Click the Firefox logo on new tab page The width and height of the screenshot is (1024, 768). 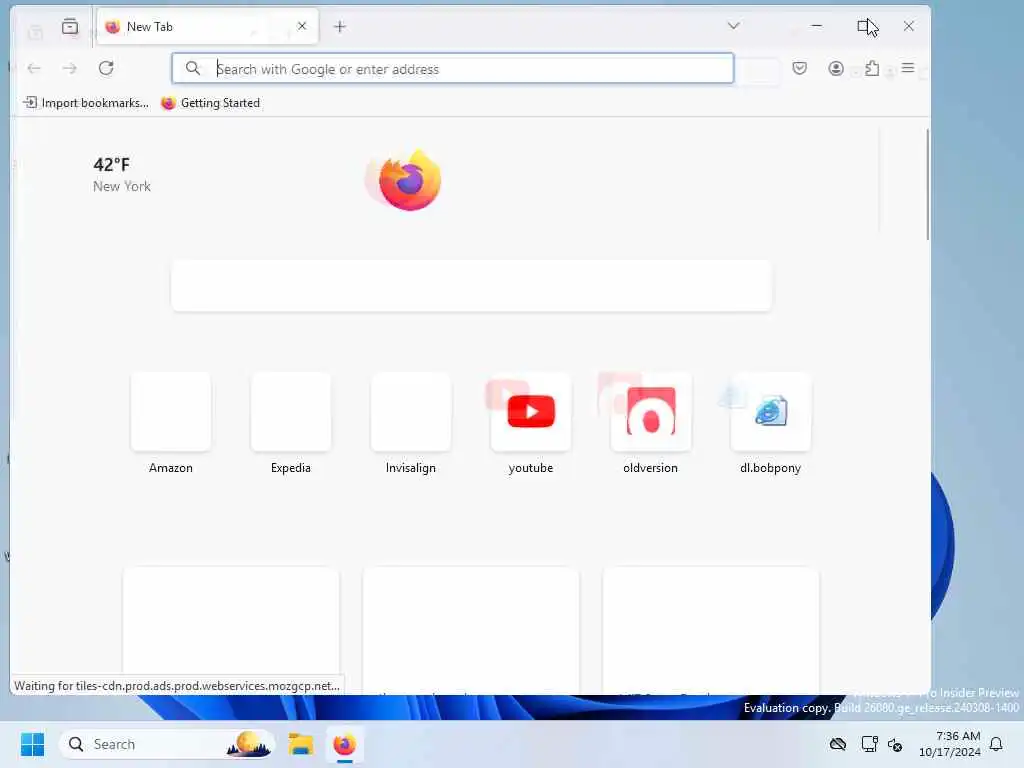click(x=409, y=181)
